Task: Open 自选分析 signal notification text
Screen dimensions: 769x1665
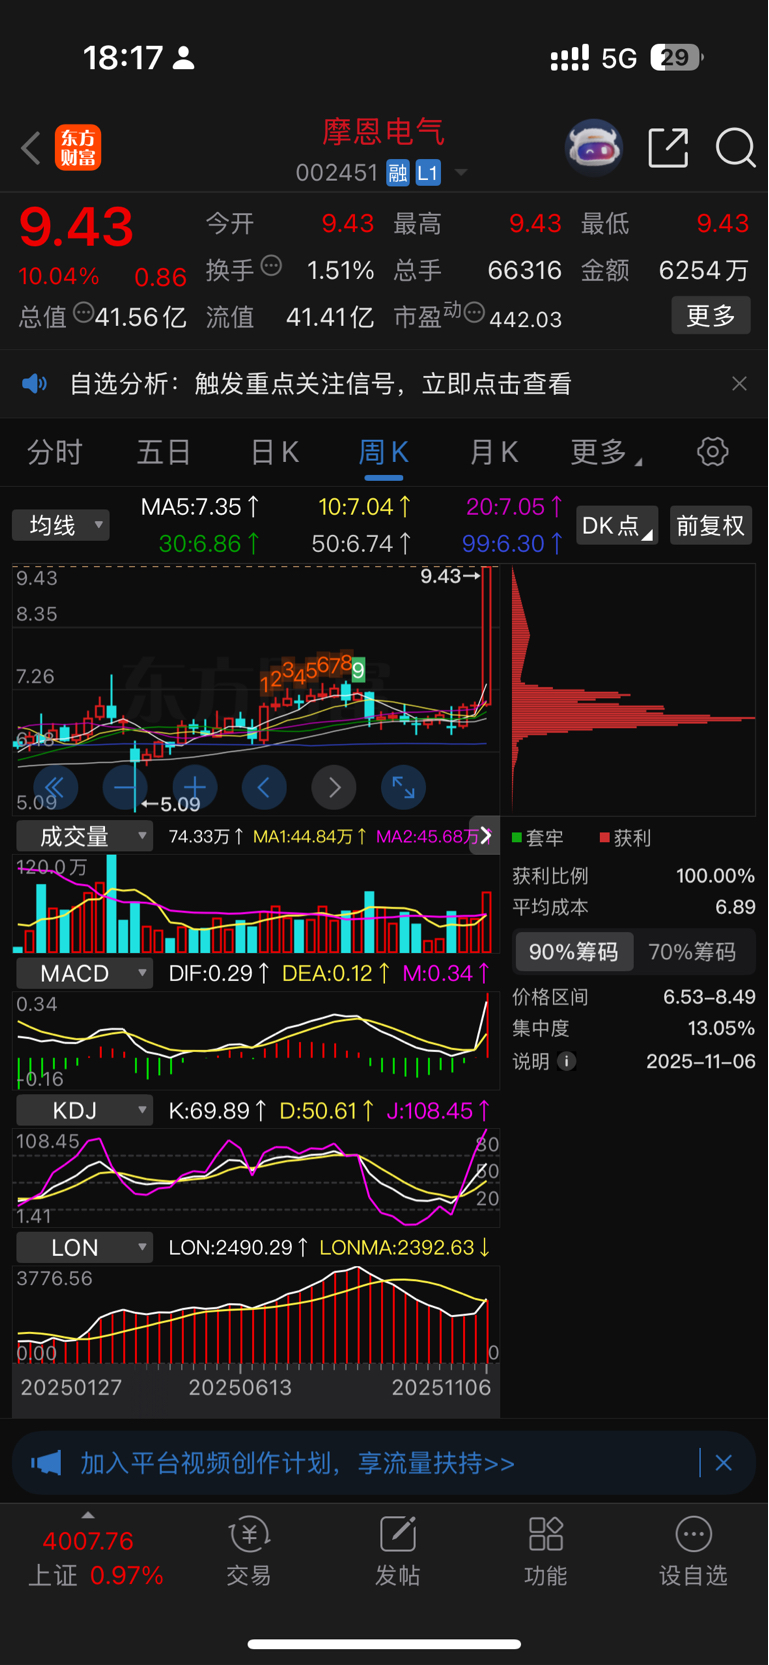Action: 321,384
